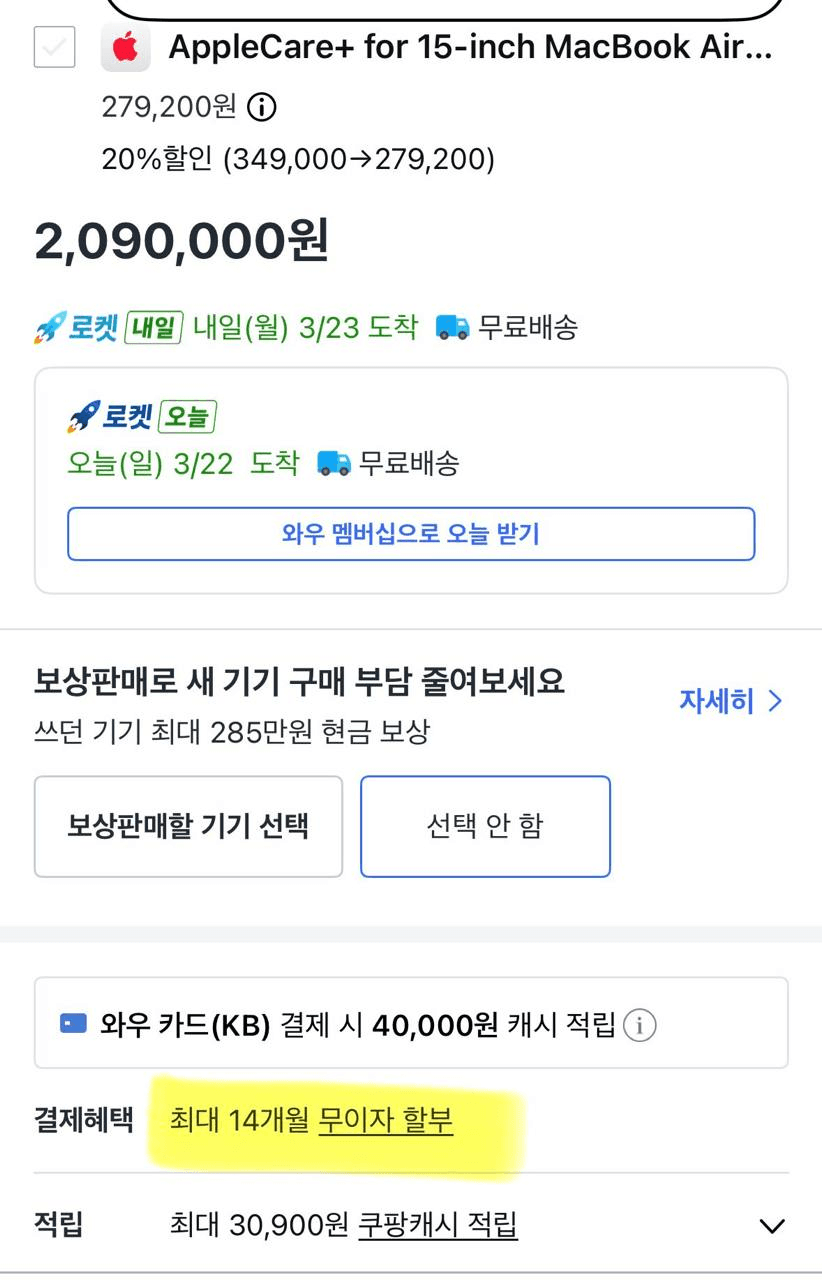Open the 쿠팡캐시 적립 link
Image resolution: width=822 pixels, height=1280 pixels.
point(437,1225)
